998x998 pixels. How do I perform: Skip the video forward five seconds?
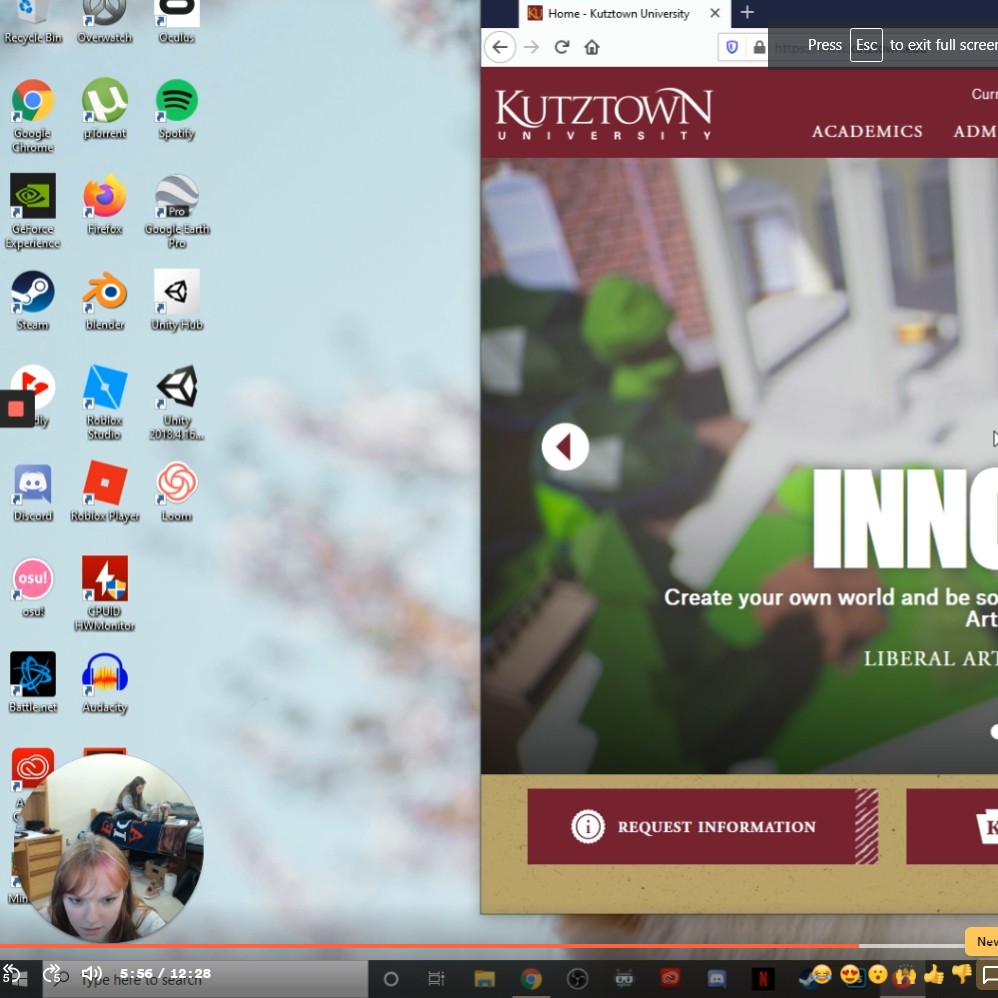52,973
